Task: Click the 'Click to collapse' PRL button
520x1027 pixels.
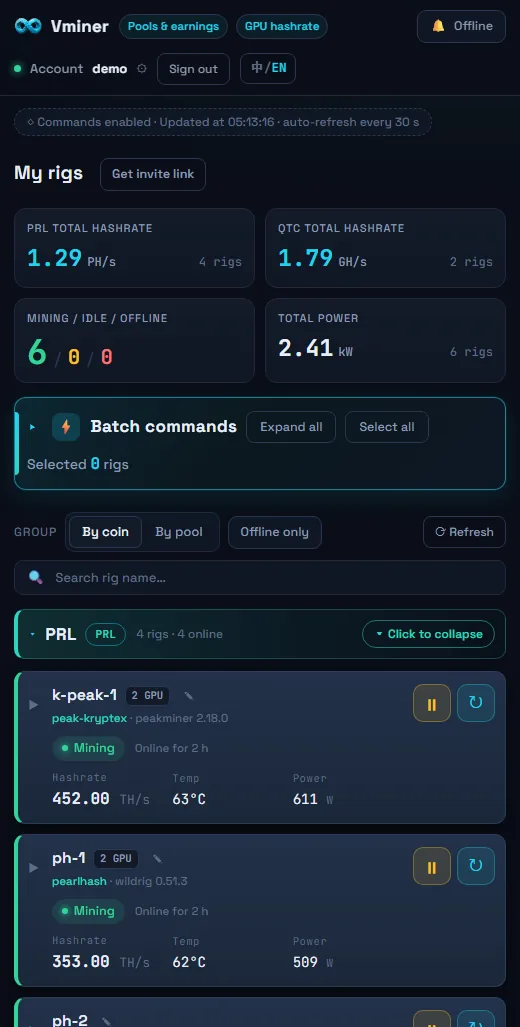Action: (x=428, y=634)
